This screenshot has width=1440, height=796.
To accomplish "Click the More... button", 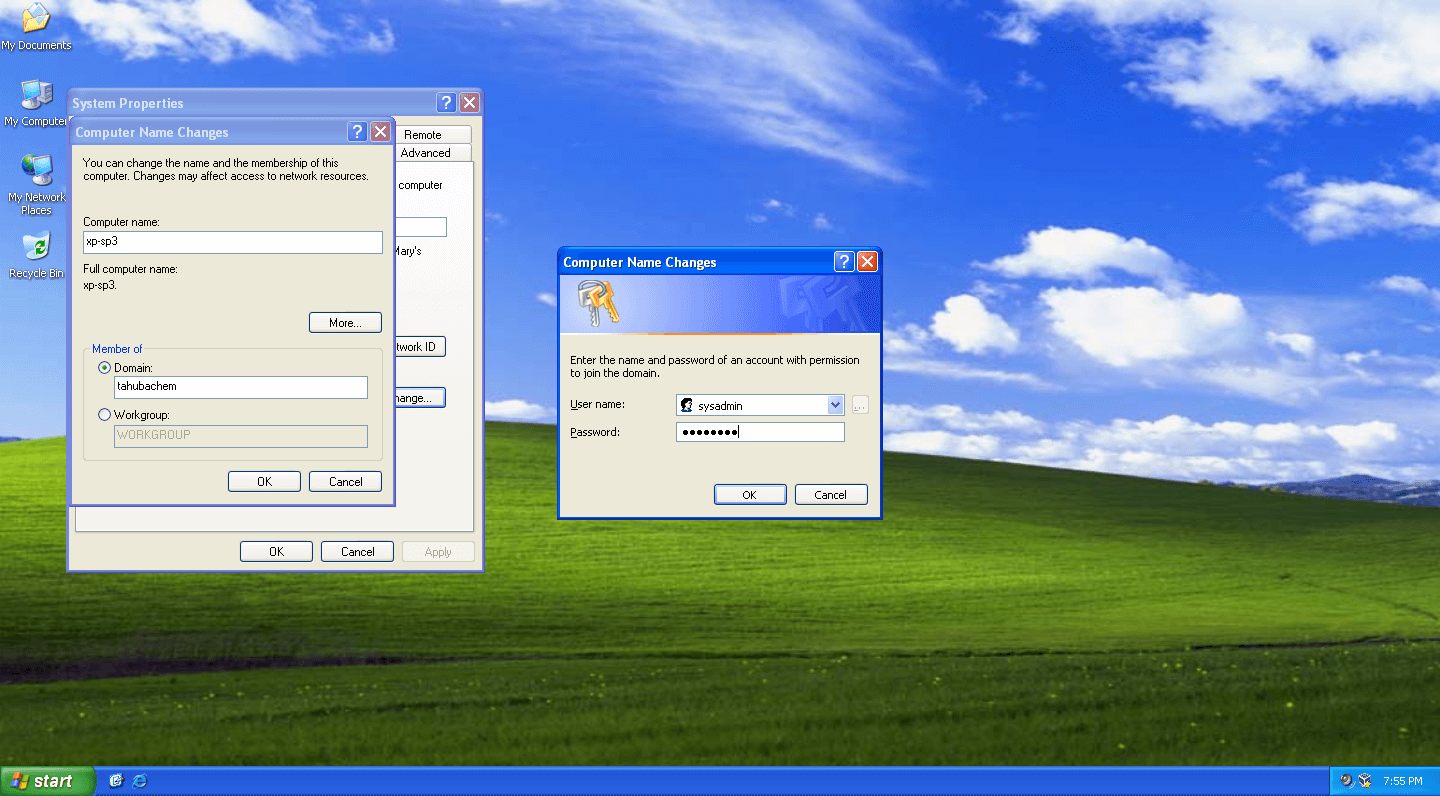I will [345, 323].
